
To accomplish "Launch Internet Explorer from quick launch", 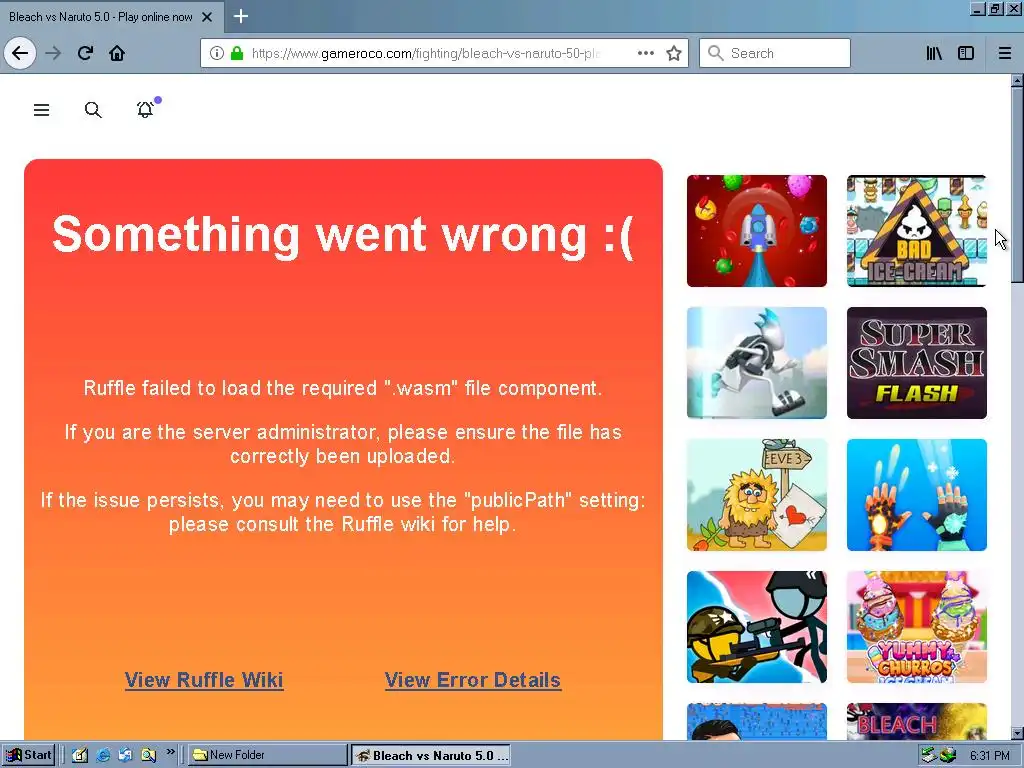I will (103, 755).
